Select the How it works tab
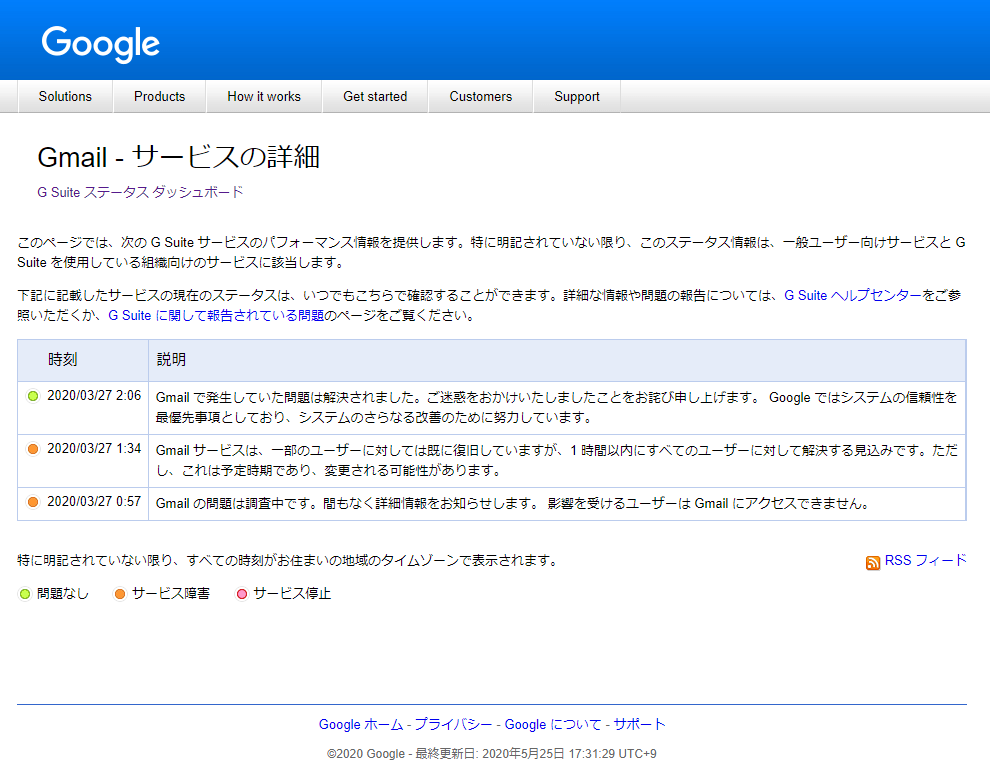Viewport: 990px width, 774px height. point(264,97)
